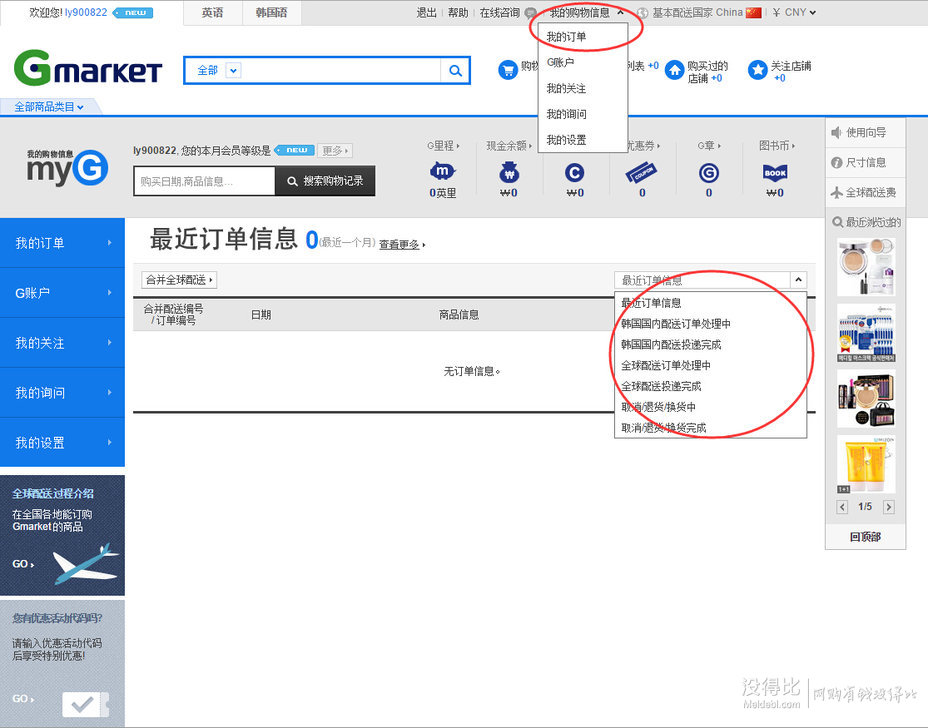Click the 购买过的店铺 house icon

coord(674,70)
